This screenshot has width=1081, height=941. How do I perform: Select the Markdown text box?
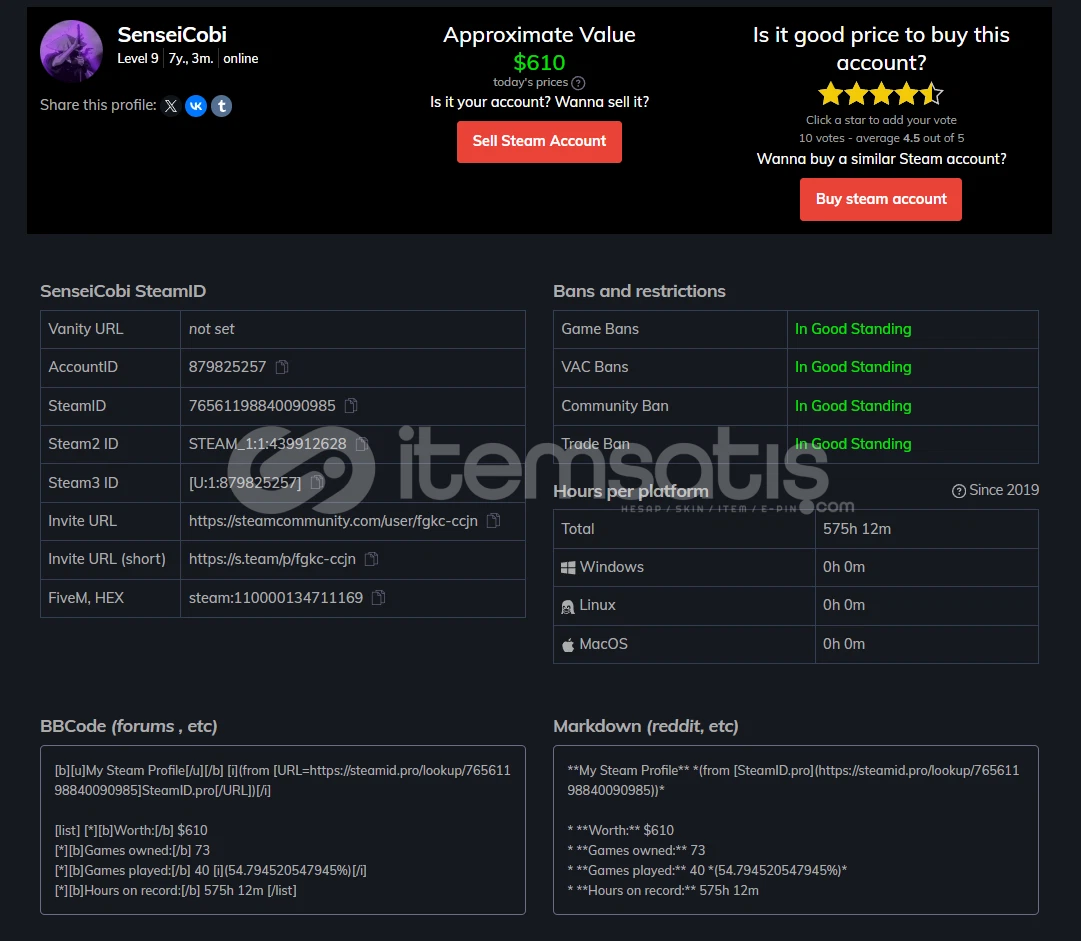click(795, 829)
